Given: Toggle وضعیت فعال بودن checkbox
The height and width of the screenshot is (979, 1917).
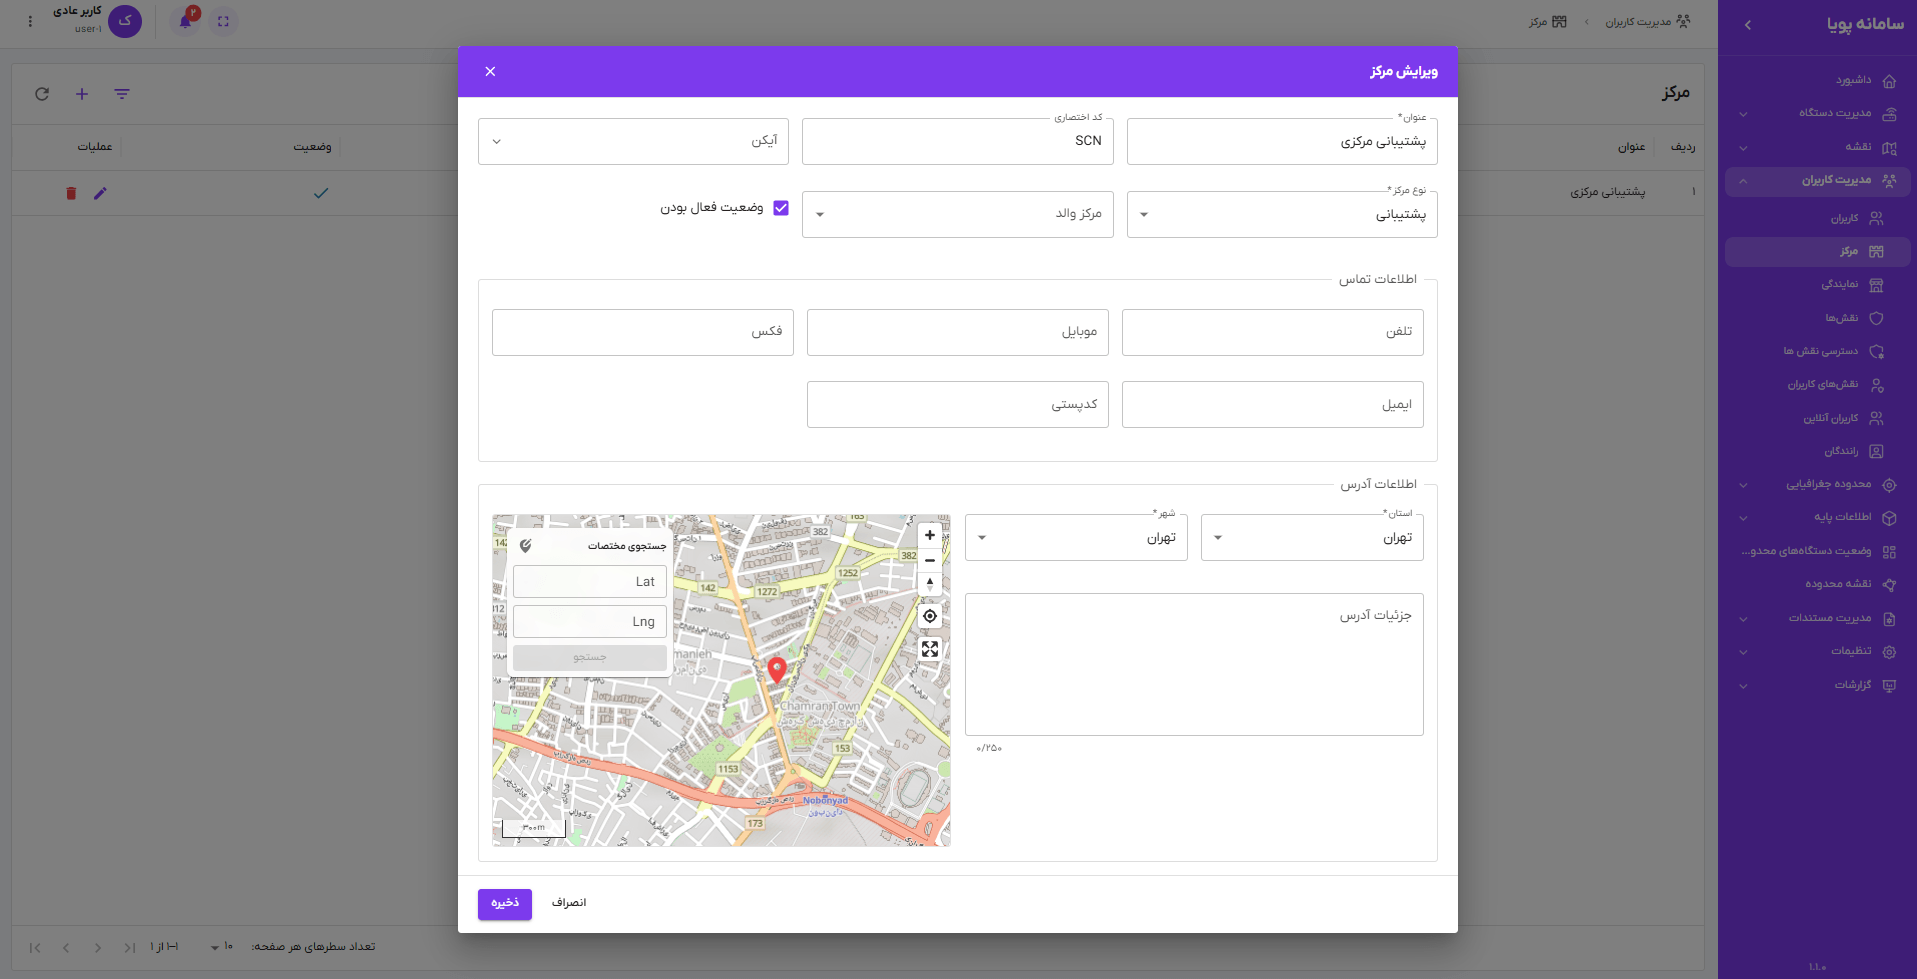Looking at the screenshot, I should [x=781, y=208].
